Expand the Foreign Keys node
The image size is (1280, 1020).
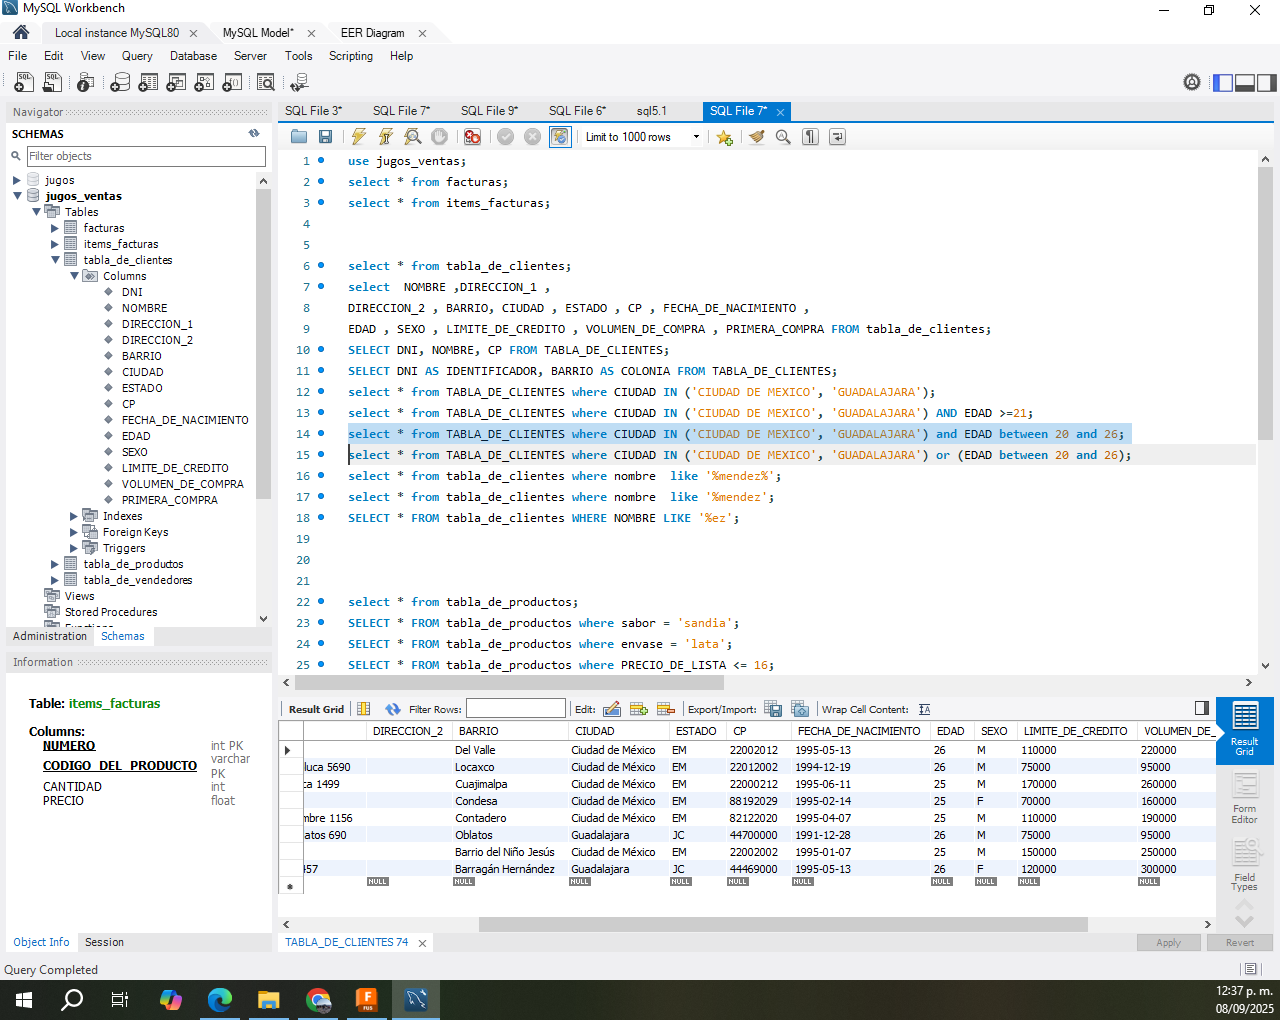[x=74, y=532]
